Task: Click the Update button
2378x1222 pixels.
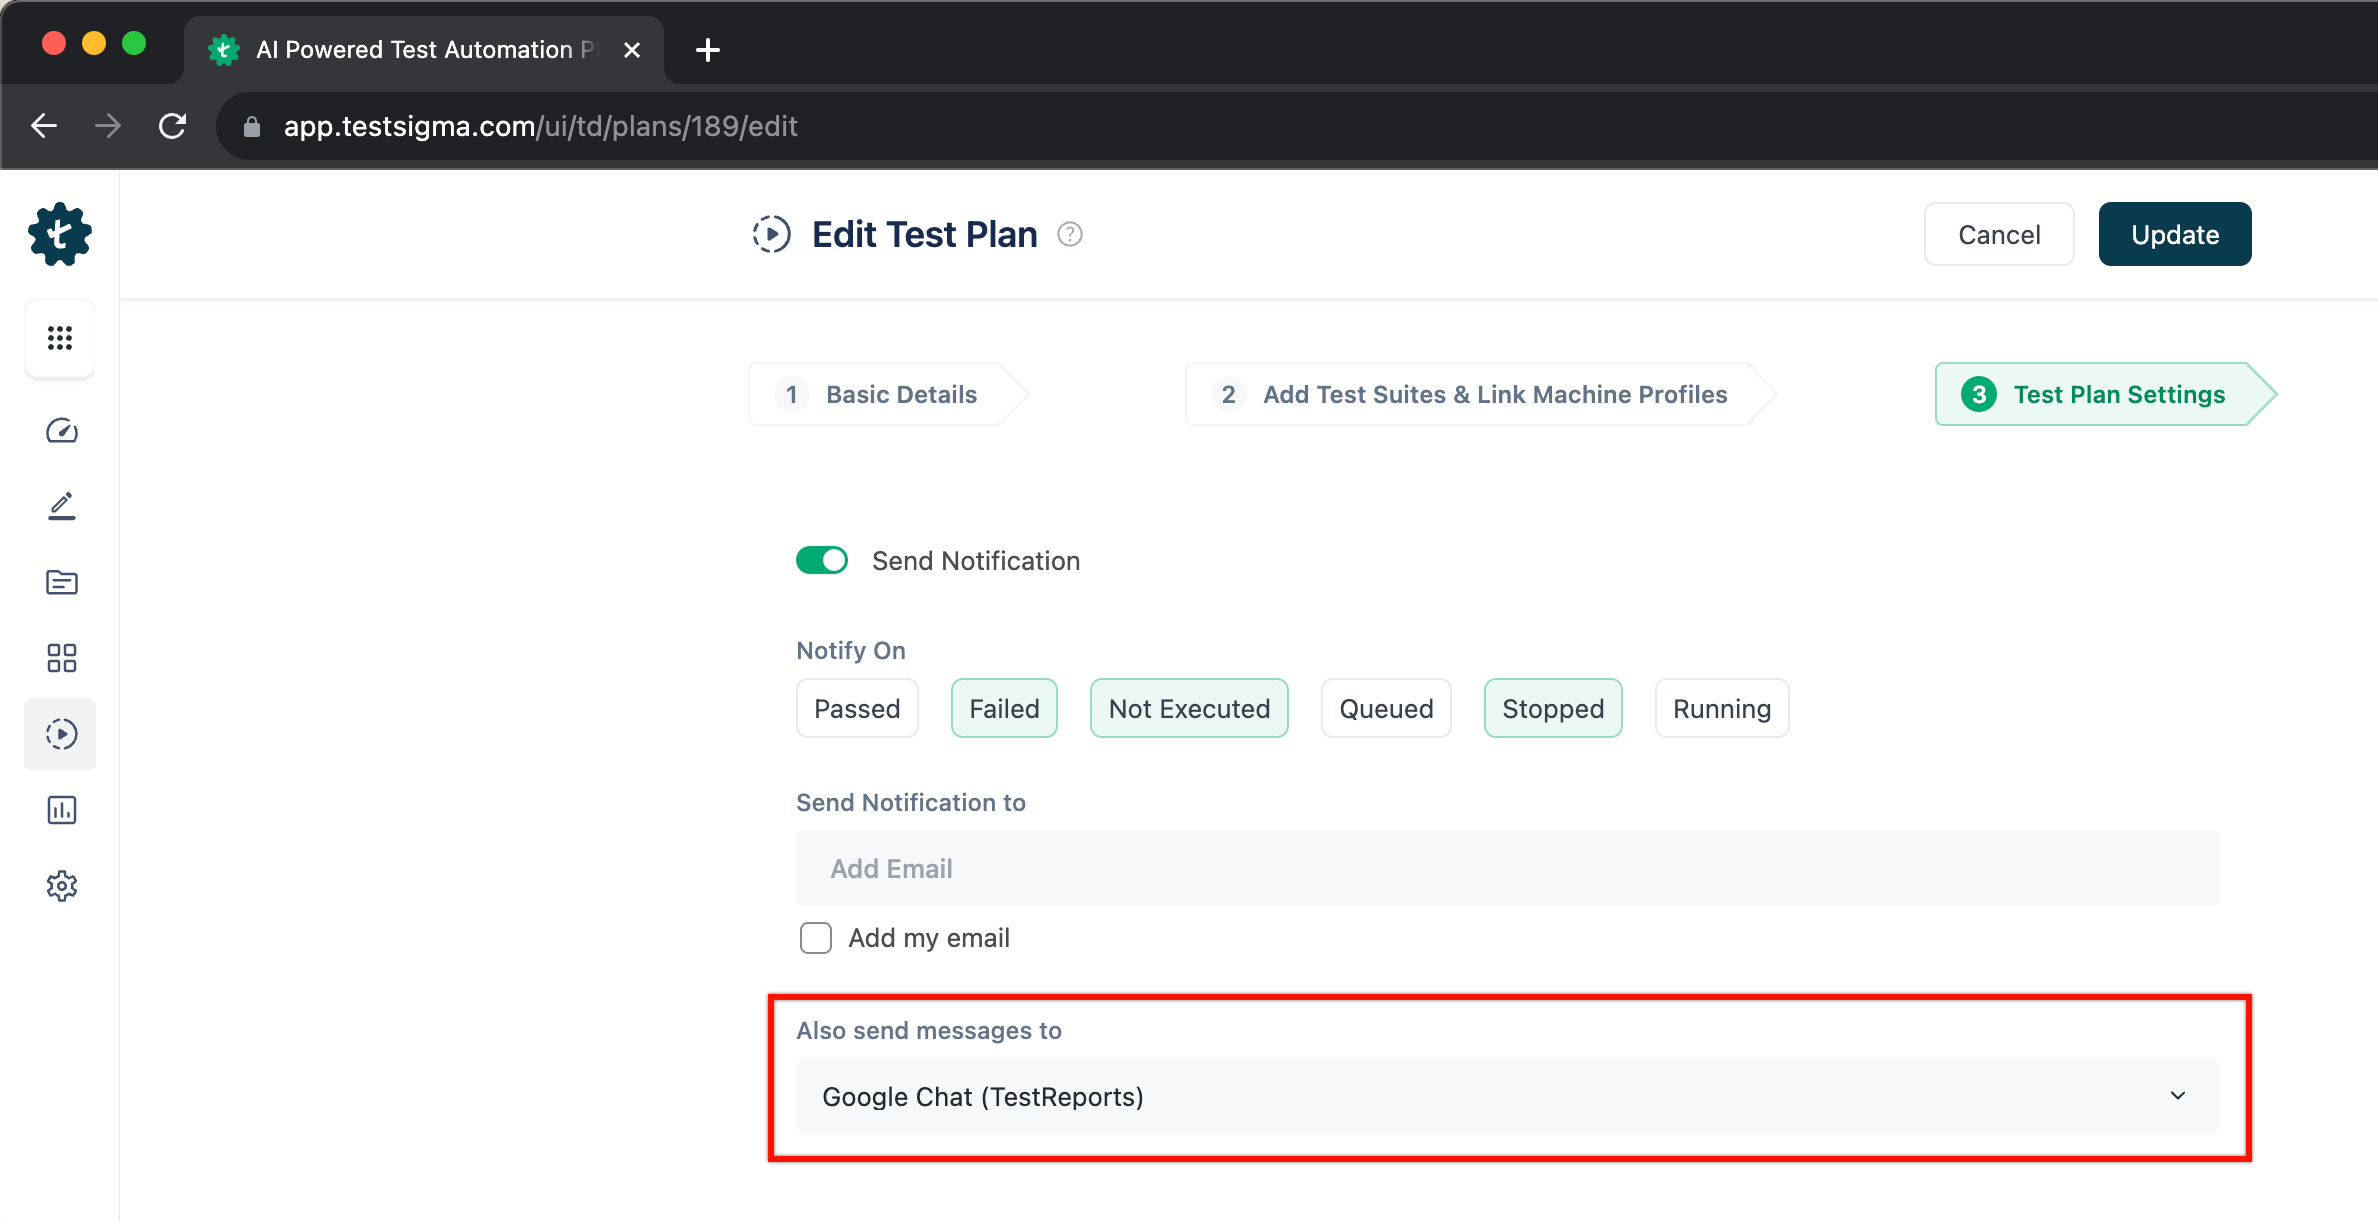Action: coord(2174,235)
